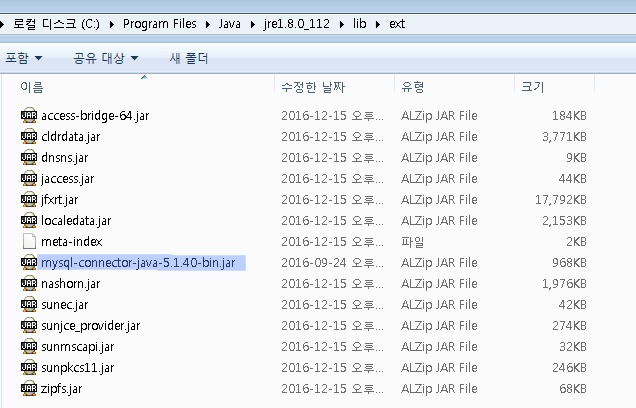The width and height of the screenshot is (636, 408).
Task: Select file name sunmscapi.jar
Action: pos(77,347)
